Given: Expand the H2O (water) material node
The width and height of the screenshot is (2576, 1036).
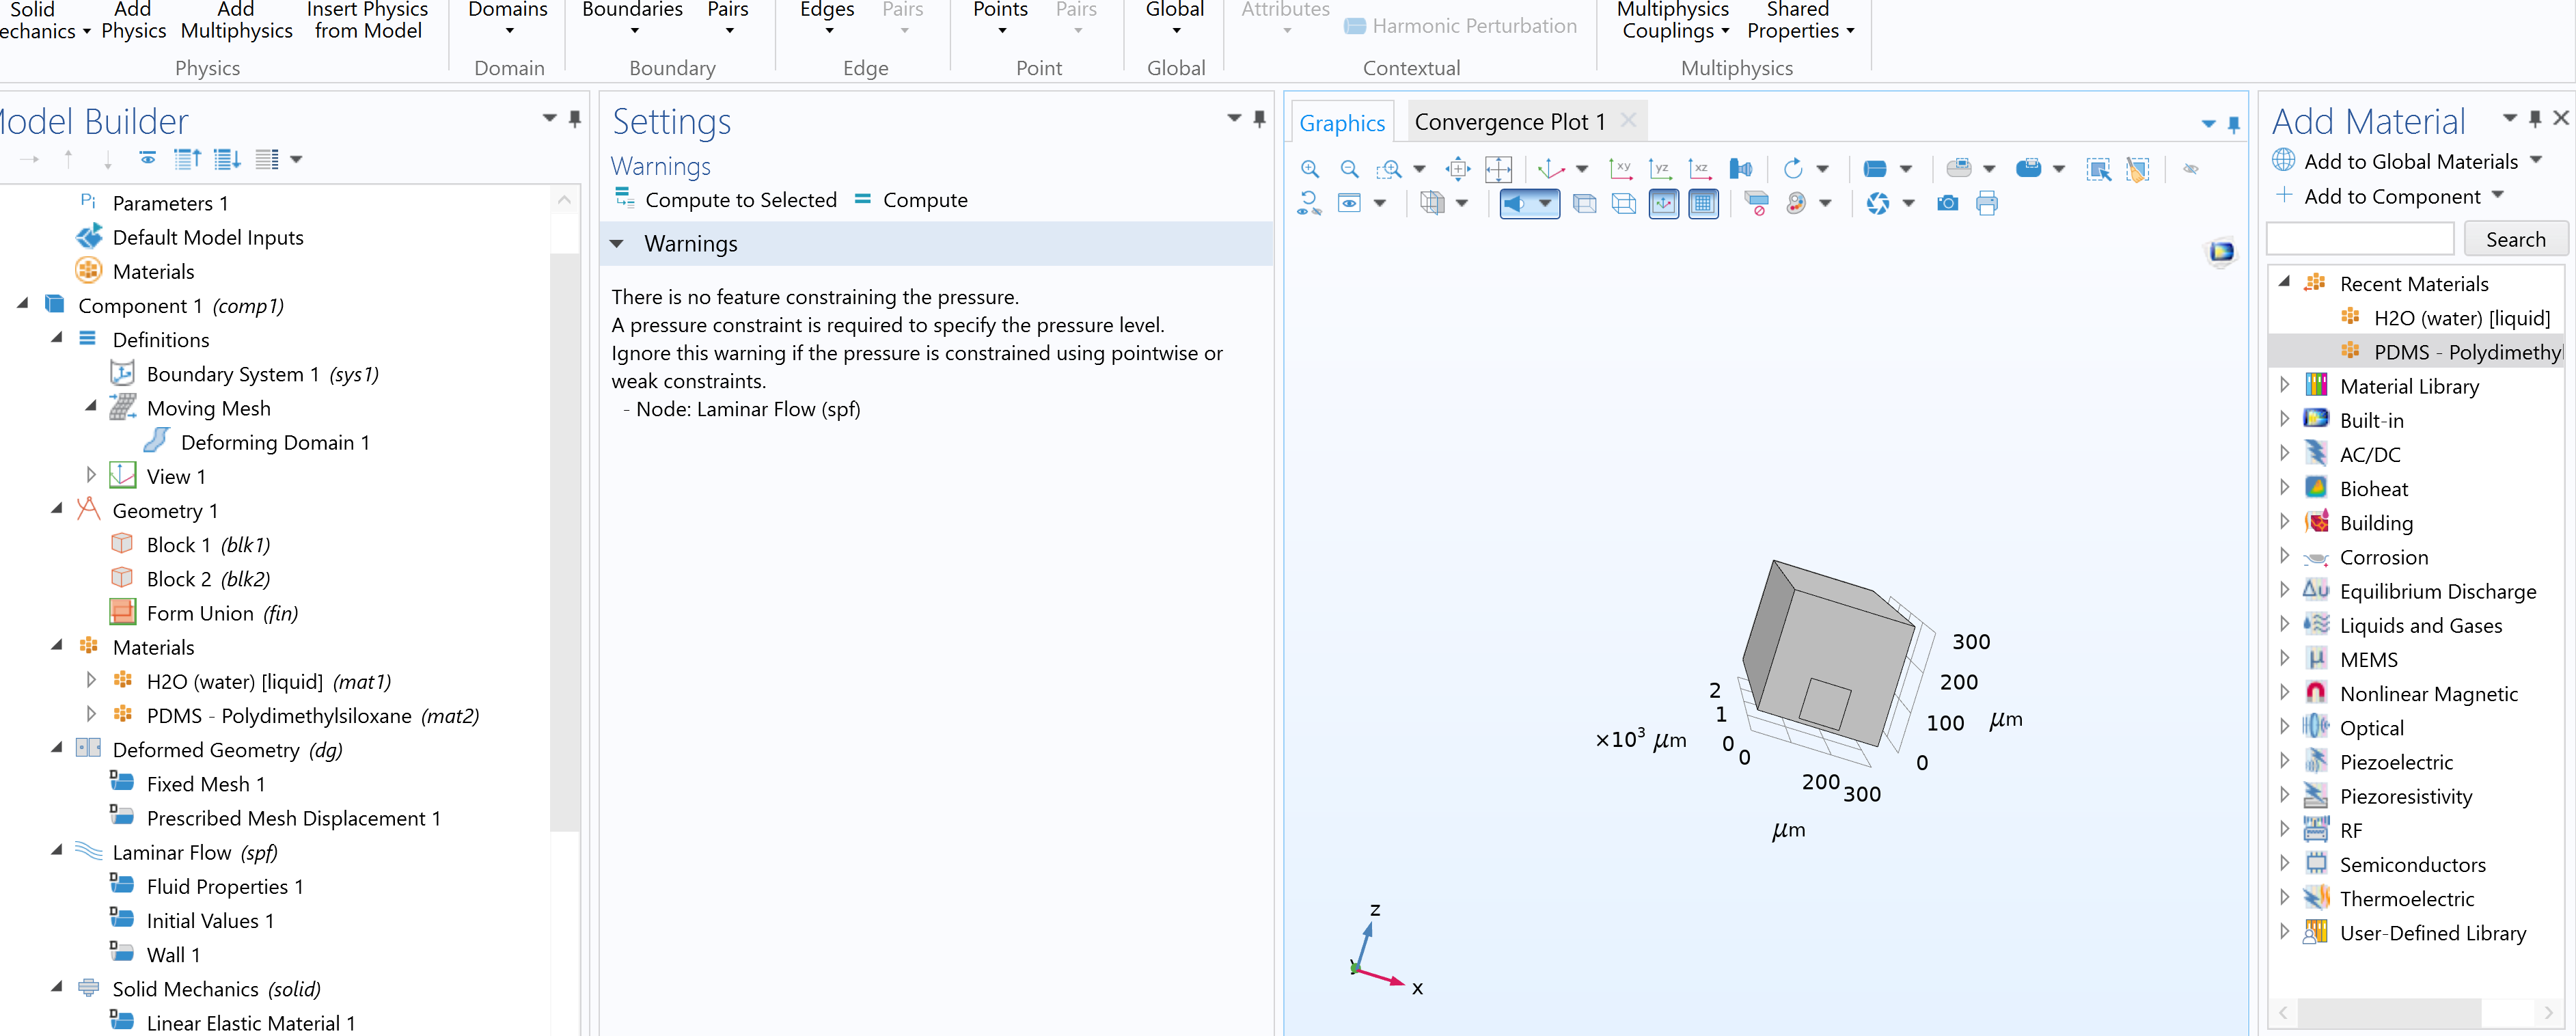Looking at the screenshot, I should click(x=91, y=681).
